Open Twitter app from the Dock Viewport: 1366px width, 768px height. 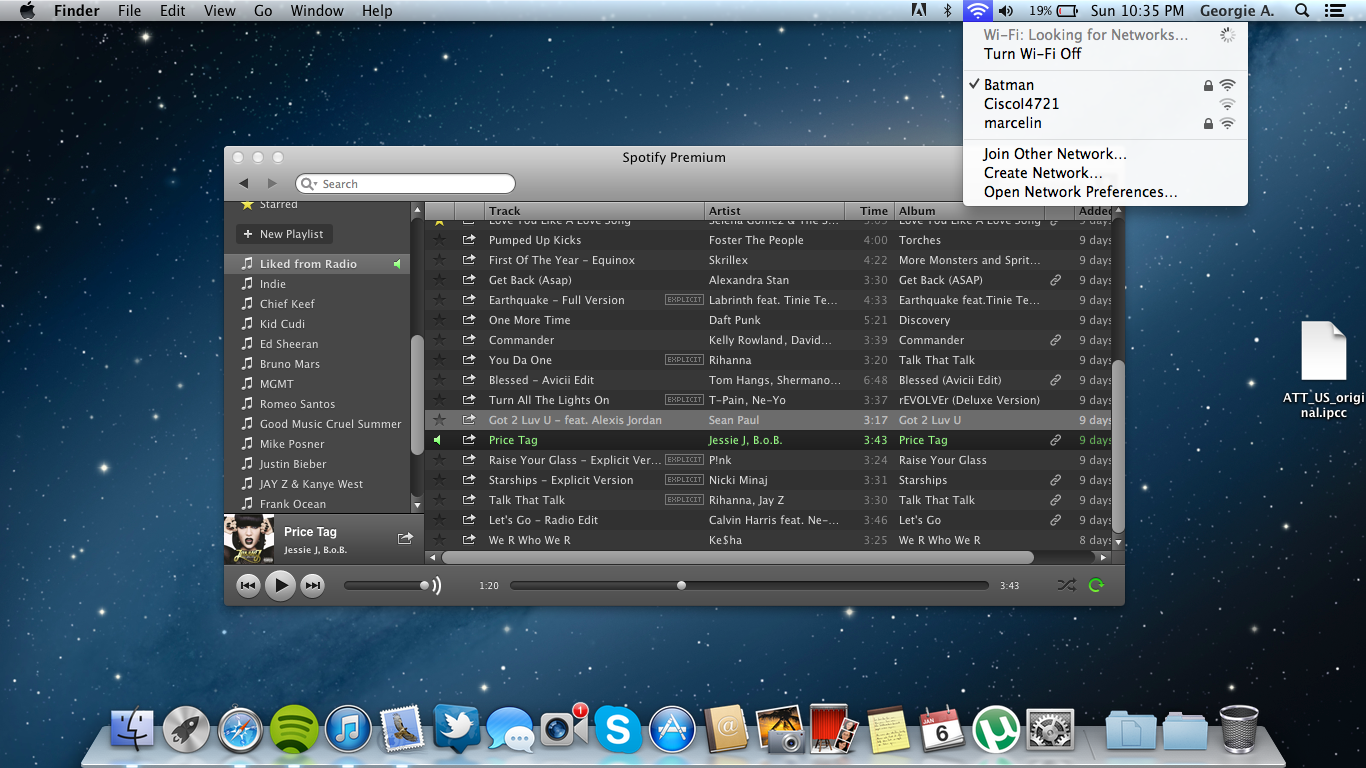pyautogui.click(x=456, y=729)
